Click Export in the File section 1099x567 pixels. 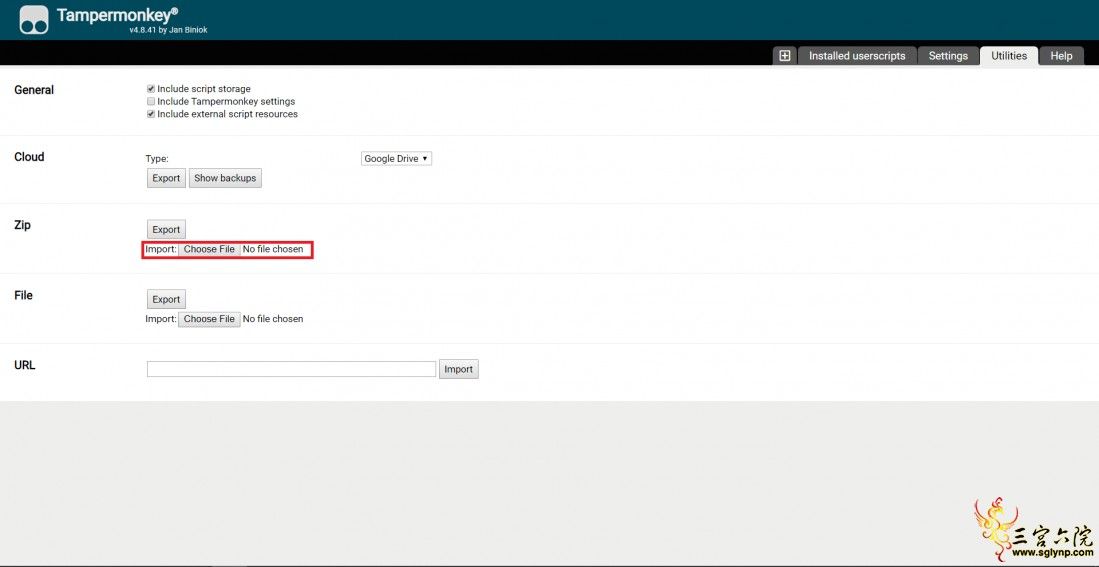166,299
